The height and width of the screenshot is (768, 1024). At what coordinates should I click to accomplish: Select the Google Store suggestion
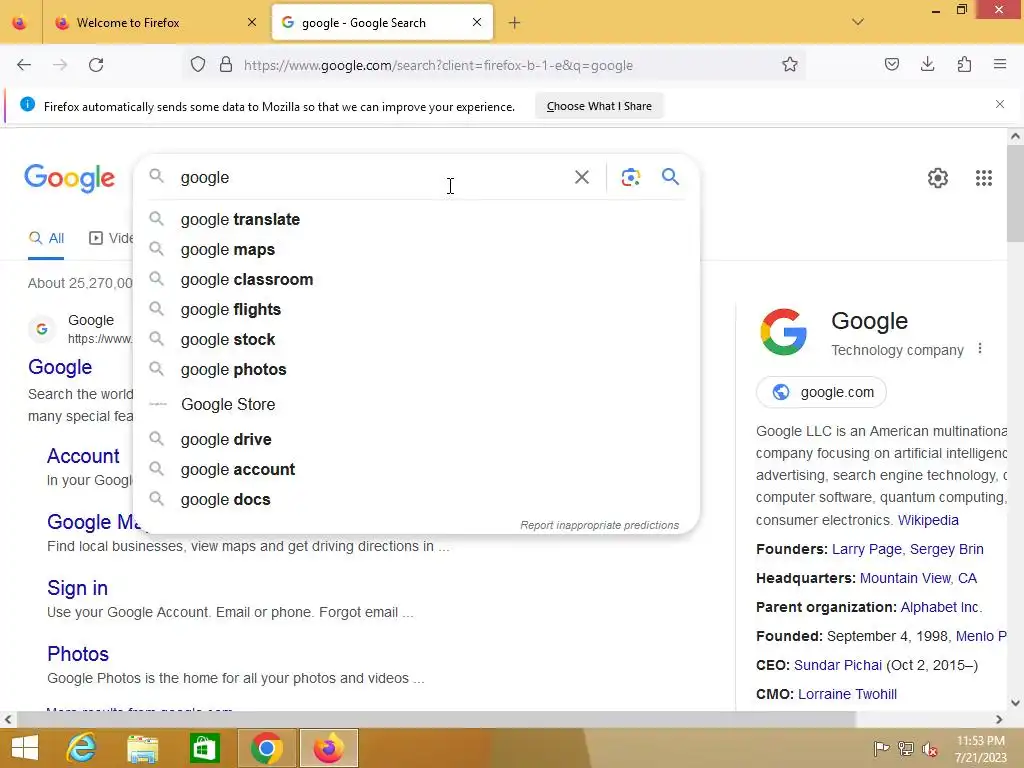(x=416, y=404)
